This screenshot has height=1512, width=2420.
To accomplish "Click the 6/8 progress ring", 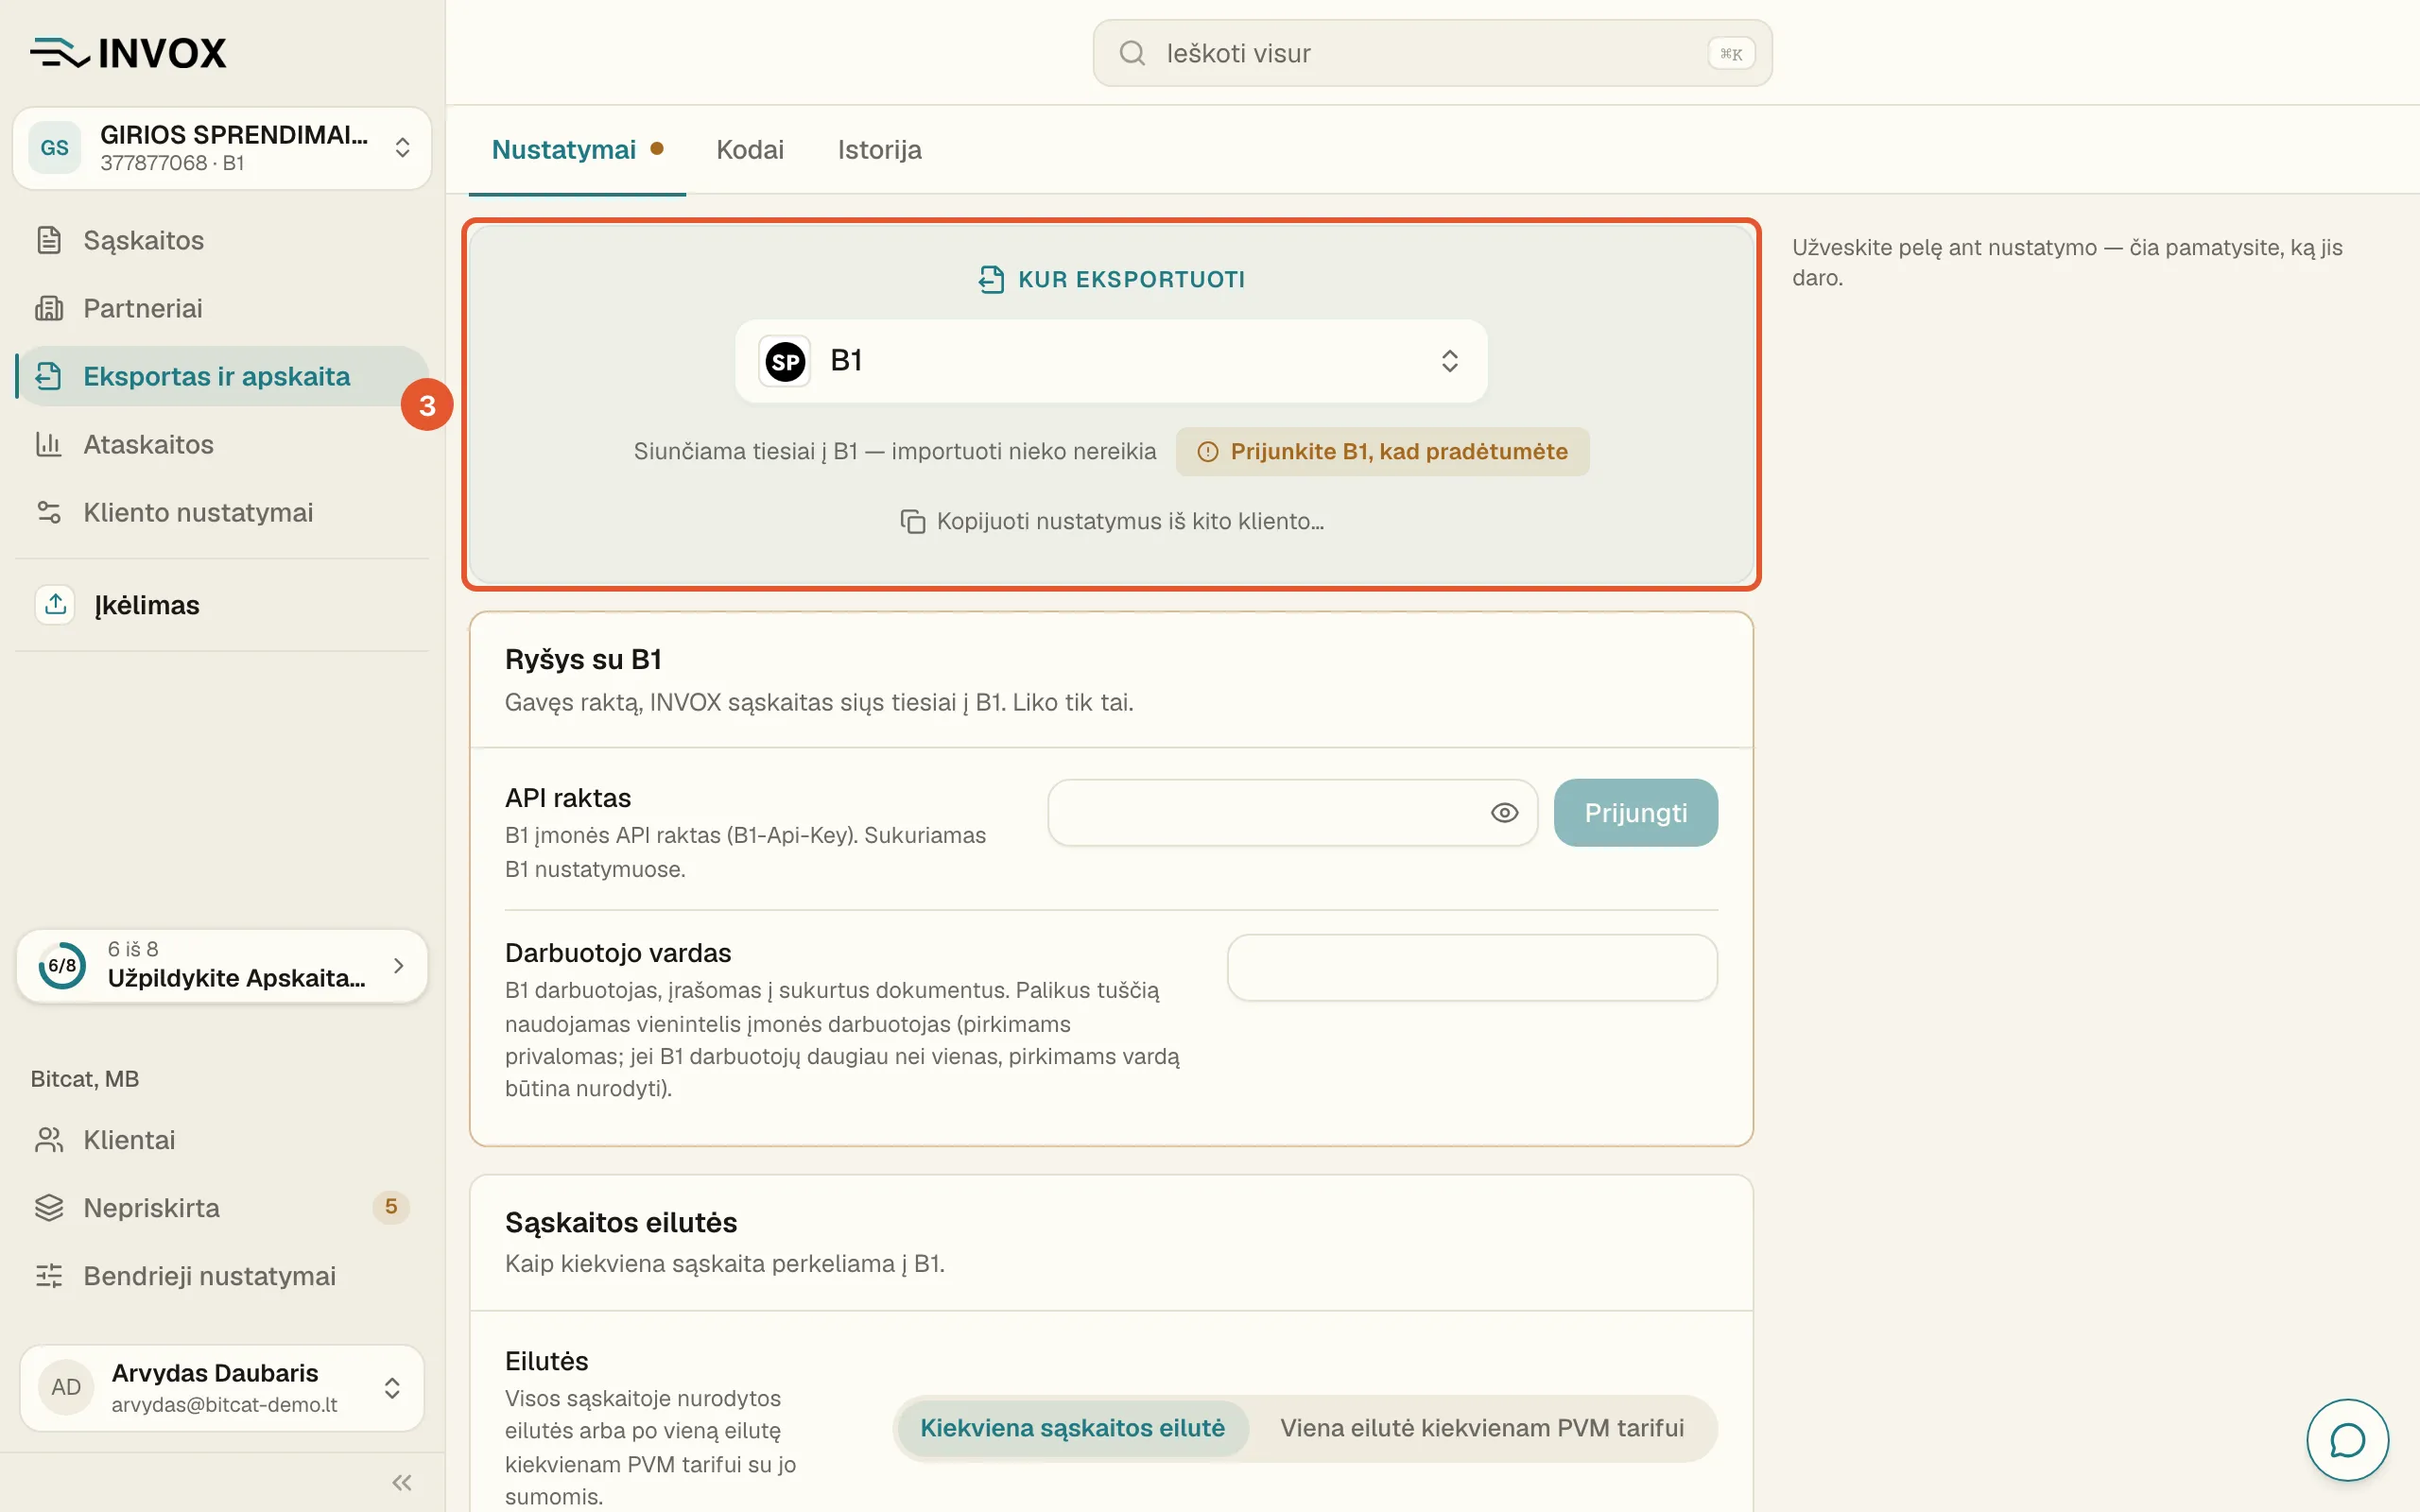I will coord(62,965).
